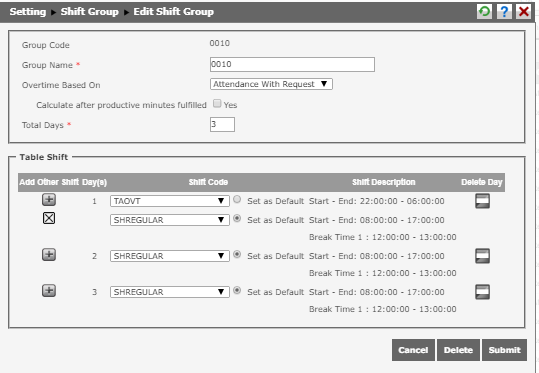Click Start - End 22:00:00 - 06:00:00 text
This screenshot has height=373, width=539.
pos(377,201)
